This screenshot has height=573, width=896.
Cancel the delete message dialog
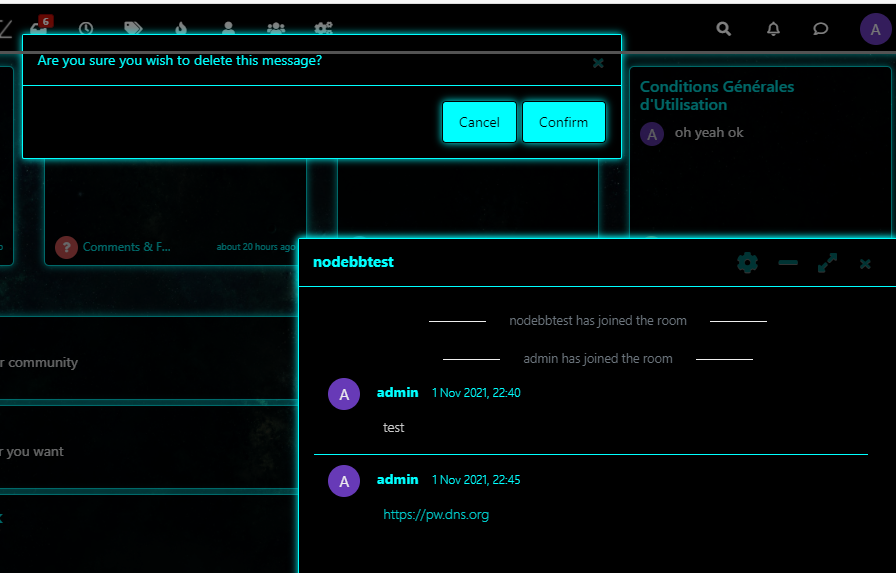pyautogui.click(x=479, y=122)
